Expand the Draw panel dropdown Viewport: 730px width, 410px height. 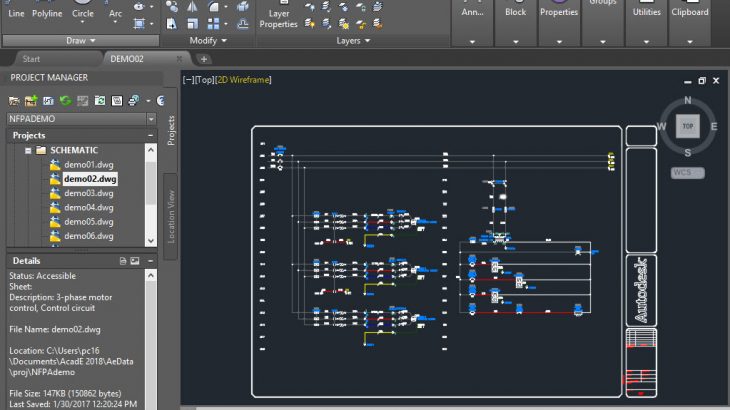click(x=81, y=41)
